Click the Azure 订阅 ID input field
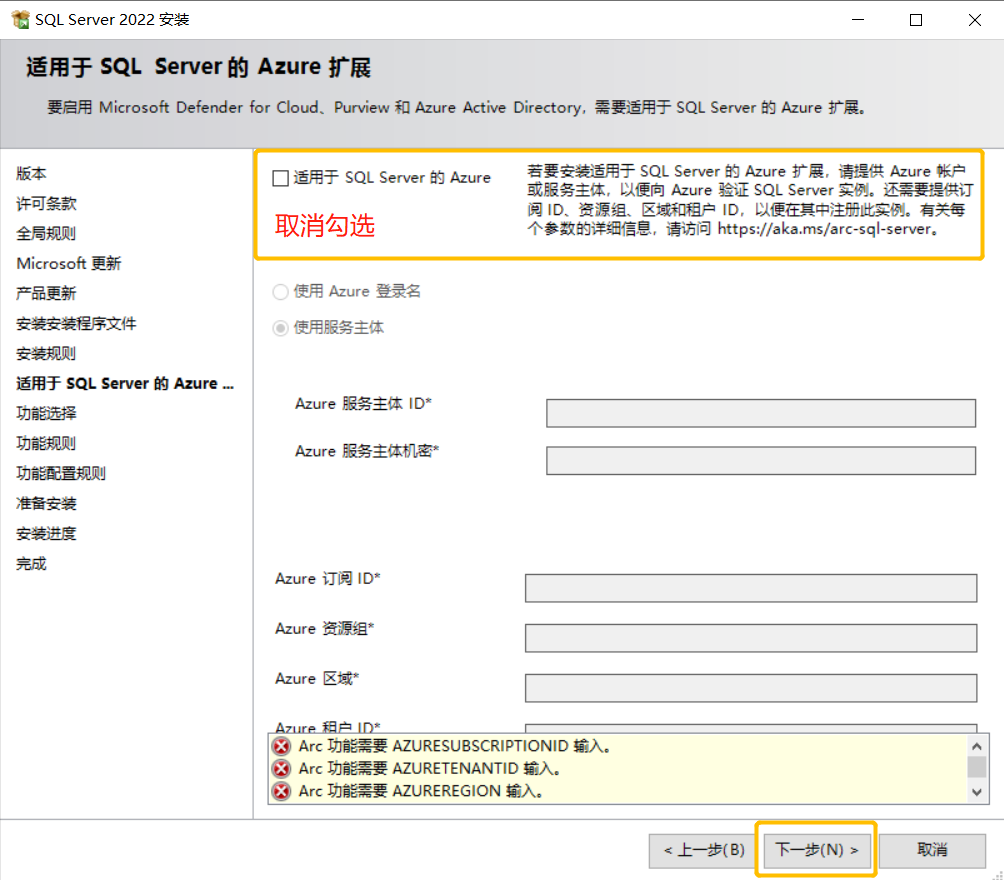1004x880 pixels. pos(751,588)
